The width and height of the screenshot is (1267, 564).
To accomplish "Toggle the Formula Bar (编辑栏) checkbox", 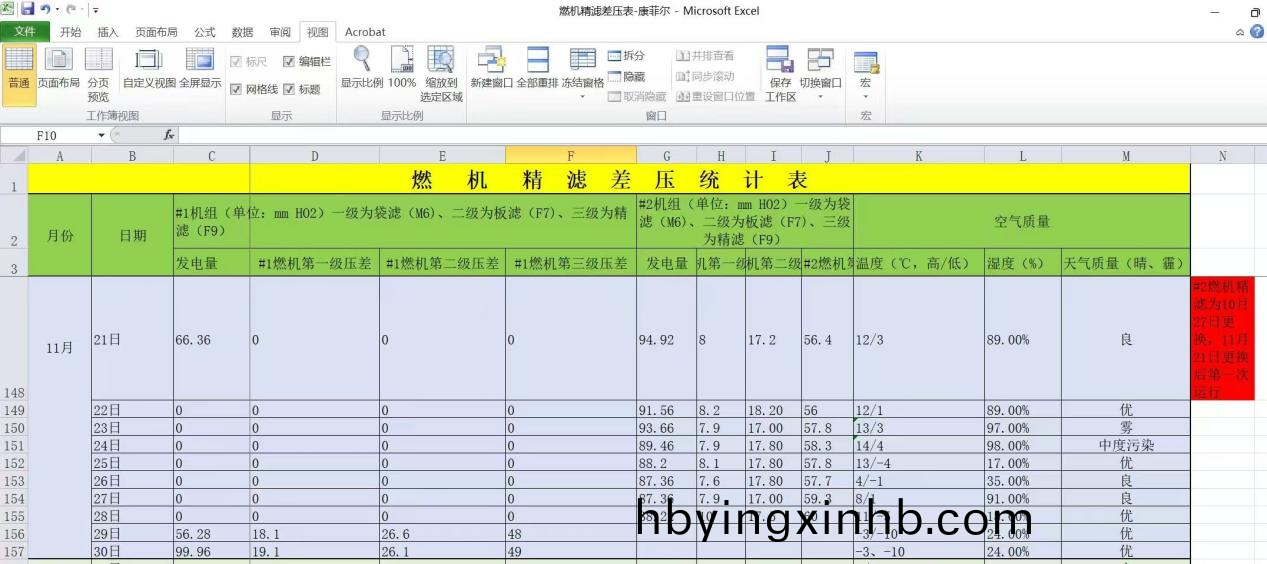I will (289, 61).
